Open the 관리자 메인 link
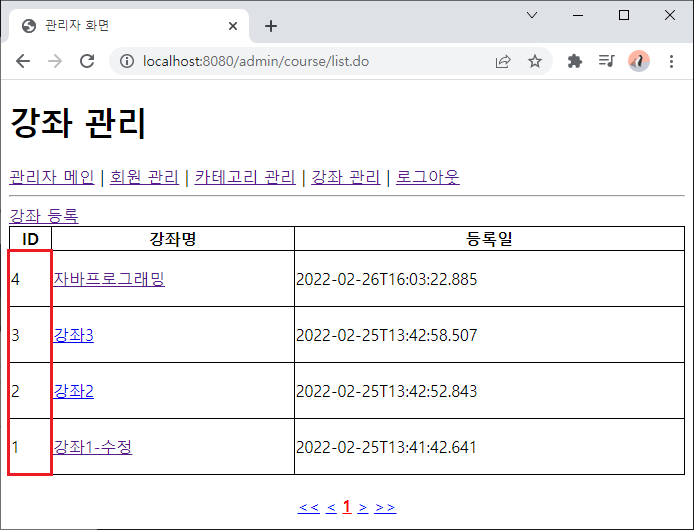 [x=52, y=177]
